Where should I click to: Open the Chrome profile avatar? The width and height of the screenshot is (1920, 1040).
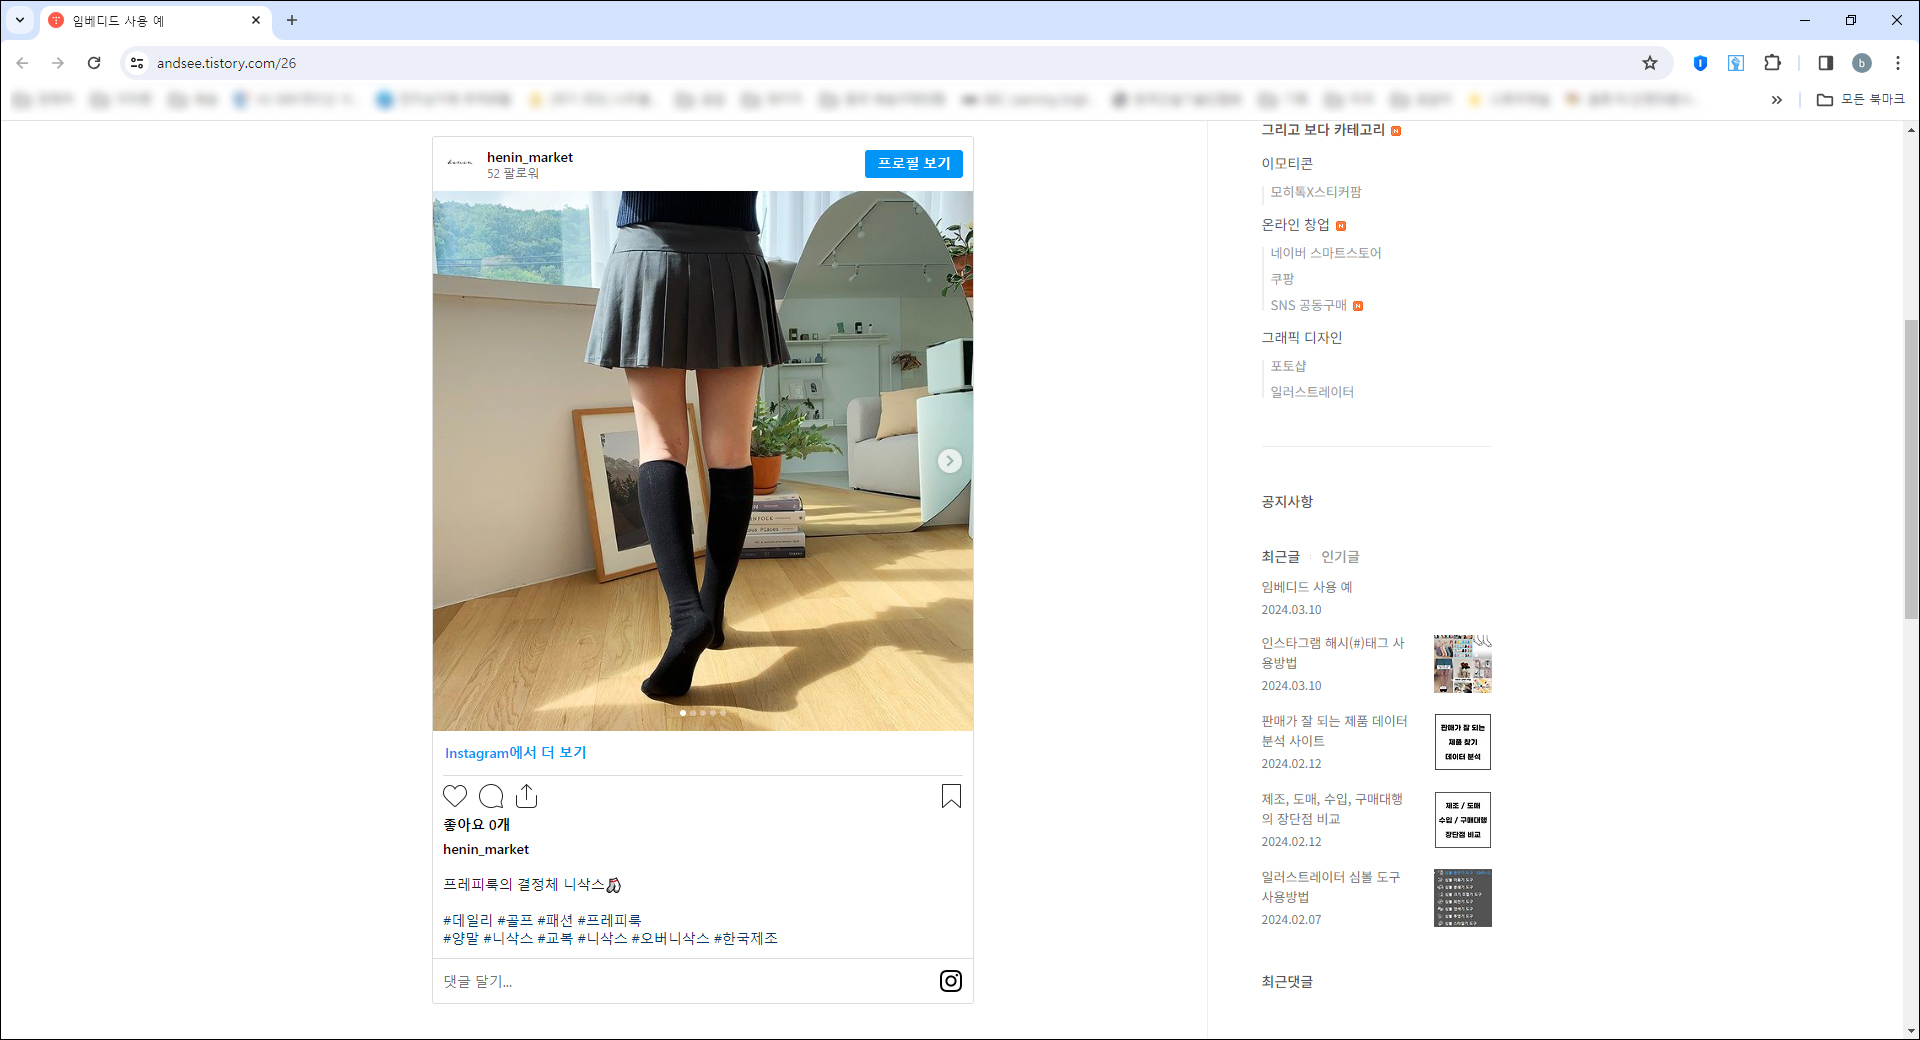click(x=1862, y=63)
